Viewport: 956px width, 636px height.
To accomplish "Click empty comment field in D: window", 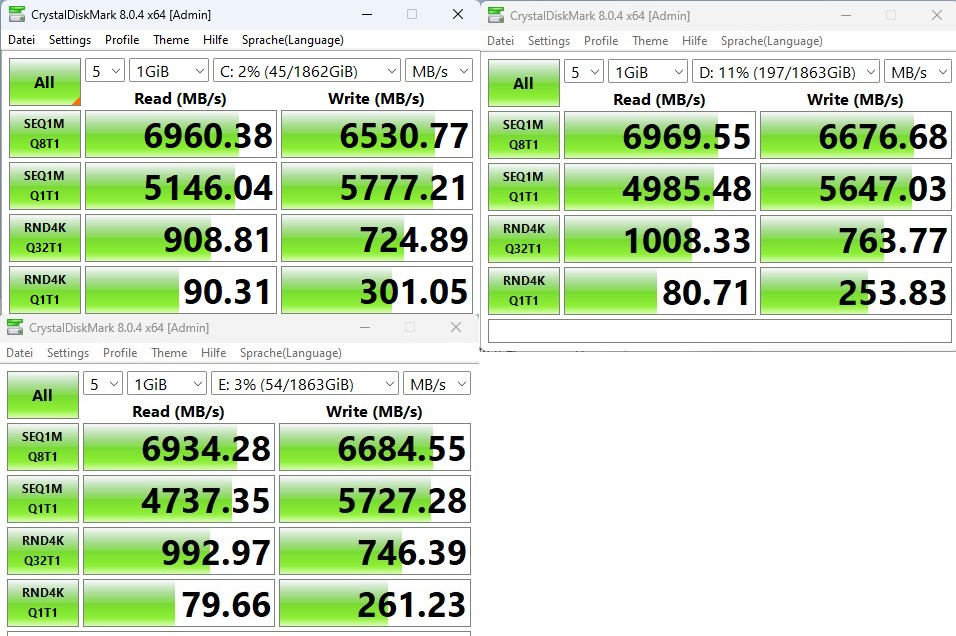I will pyautogui.click(x=720, y=331).
